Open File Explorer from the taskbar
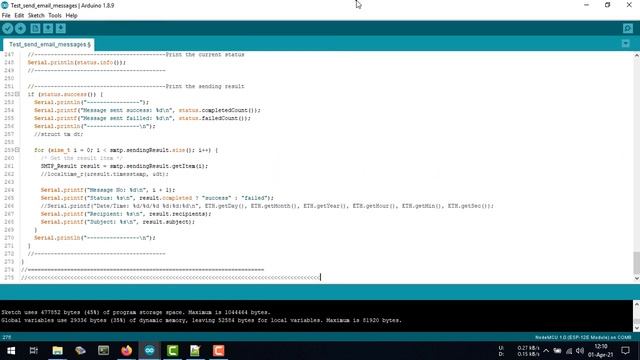The height and width of the screenshot is (360, 640). point(58,351)
